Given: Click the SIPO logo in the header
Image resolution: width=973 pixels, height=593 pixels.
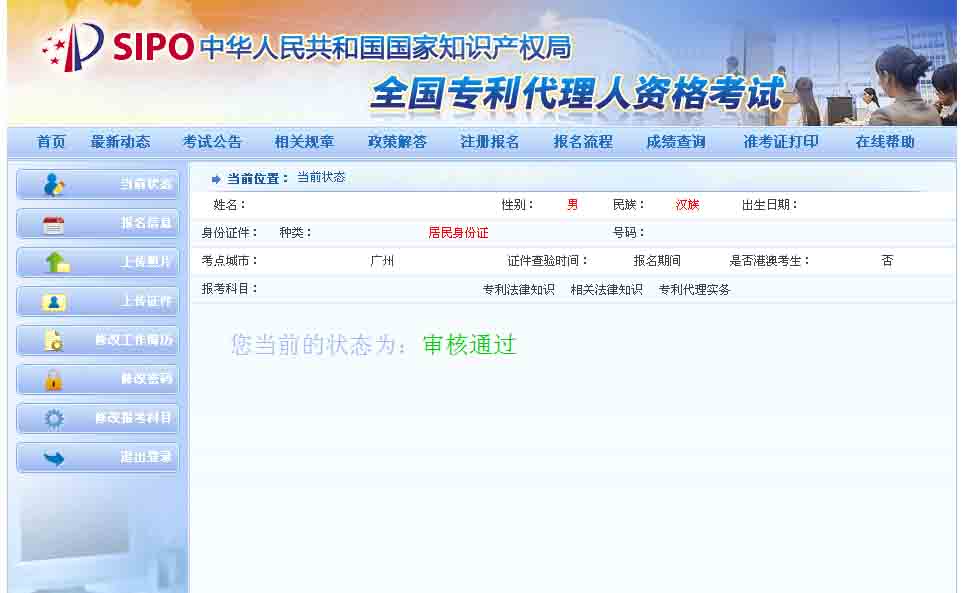Looking at the screenshot, I should [118, 46].
